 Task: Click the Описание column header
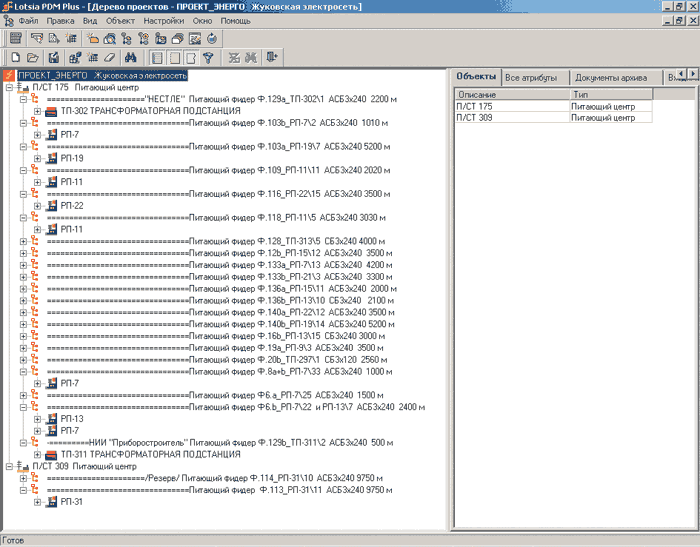pyautogui.click(x=510, y=94)
